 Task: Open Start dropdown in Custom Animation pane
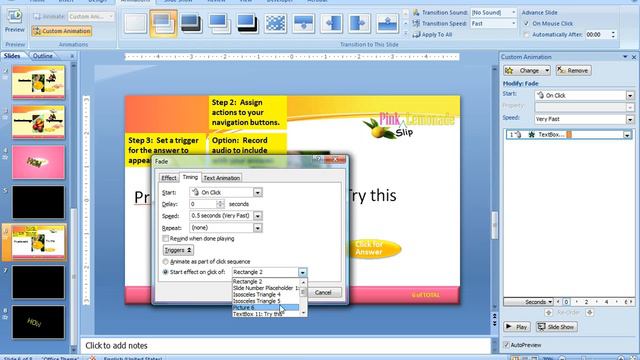630,96
